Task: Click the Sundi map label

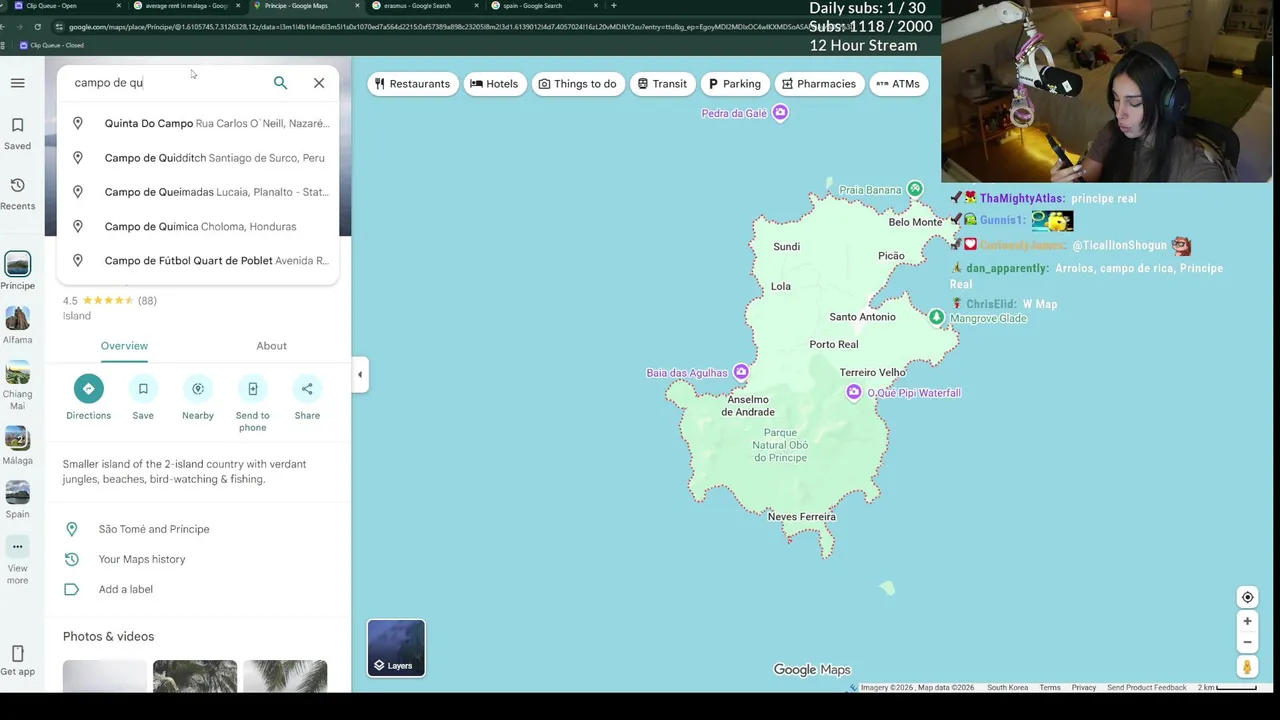Action: (786, 247)
